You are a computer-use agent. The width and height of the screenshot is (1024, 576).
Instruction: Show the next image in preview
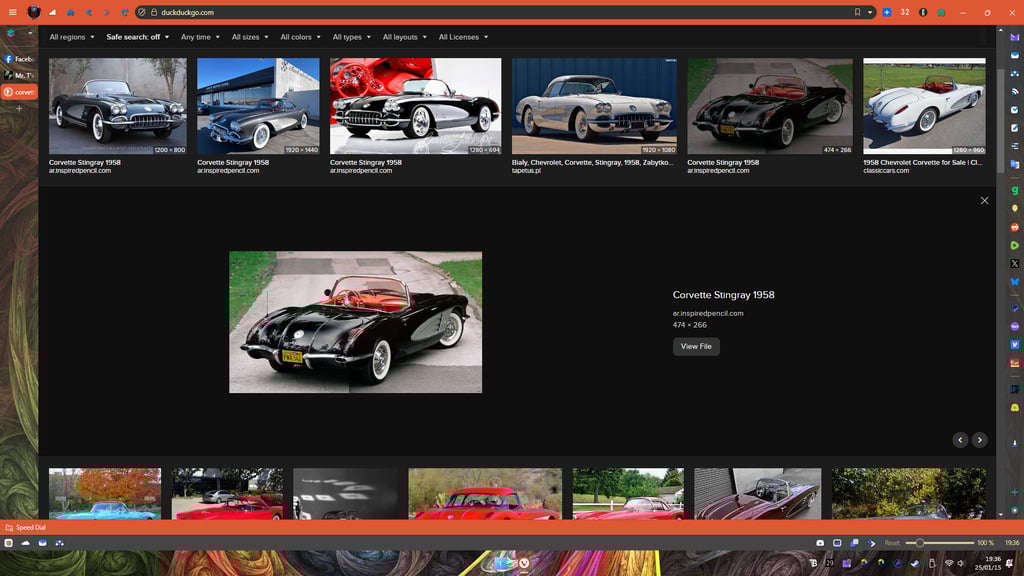click(x=980, y=440)
